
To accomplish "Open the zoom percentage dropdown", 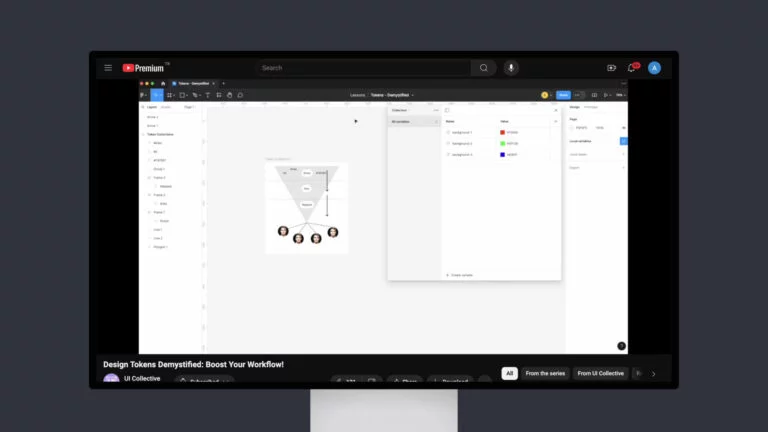I will [621, 95].
